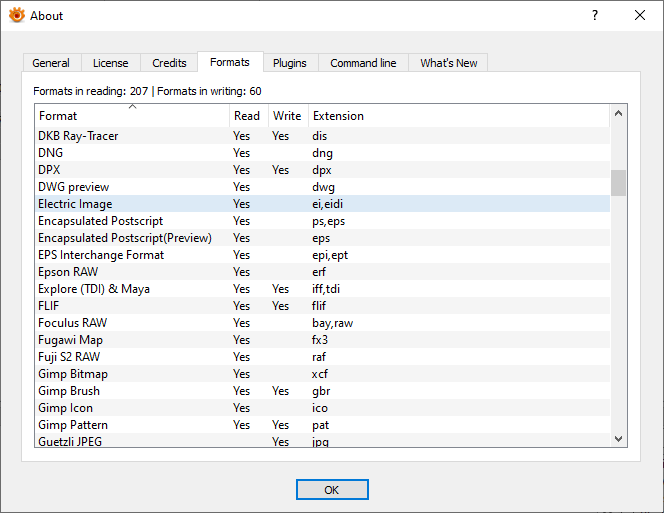
Task: Select the DWG preview row
Action: pyautogui.click(x=323, y=187)
